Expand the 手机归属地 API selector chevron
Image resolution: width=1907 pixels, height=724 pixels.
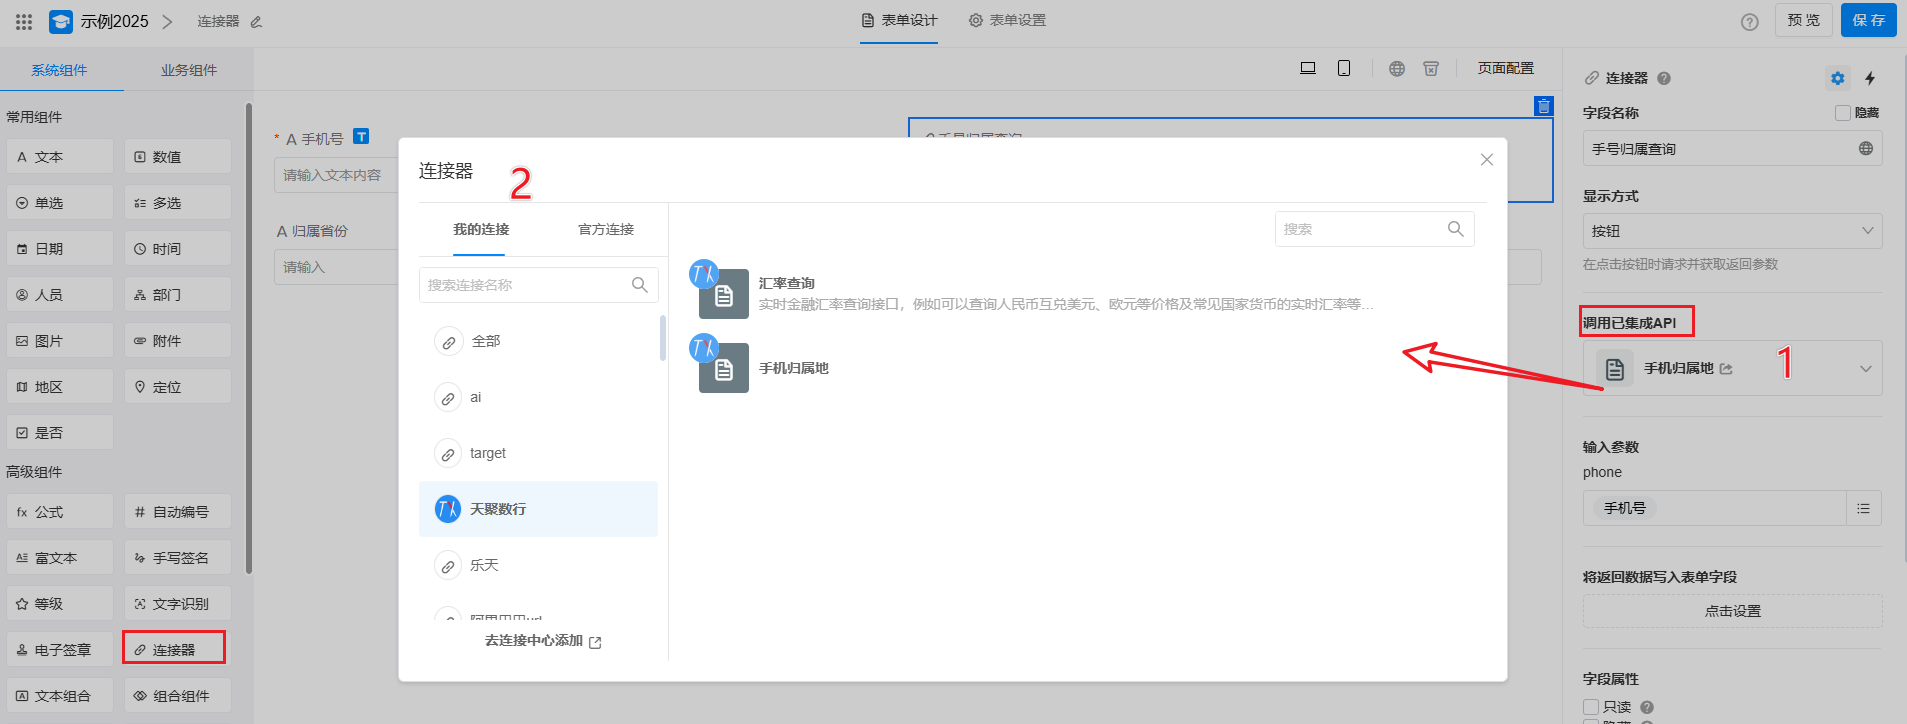coord(1865,369)
